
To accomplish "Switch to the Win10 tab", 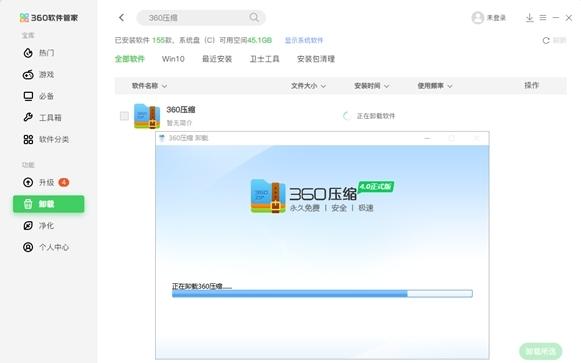I will pos(173,59).
